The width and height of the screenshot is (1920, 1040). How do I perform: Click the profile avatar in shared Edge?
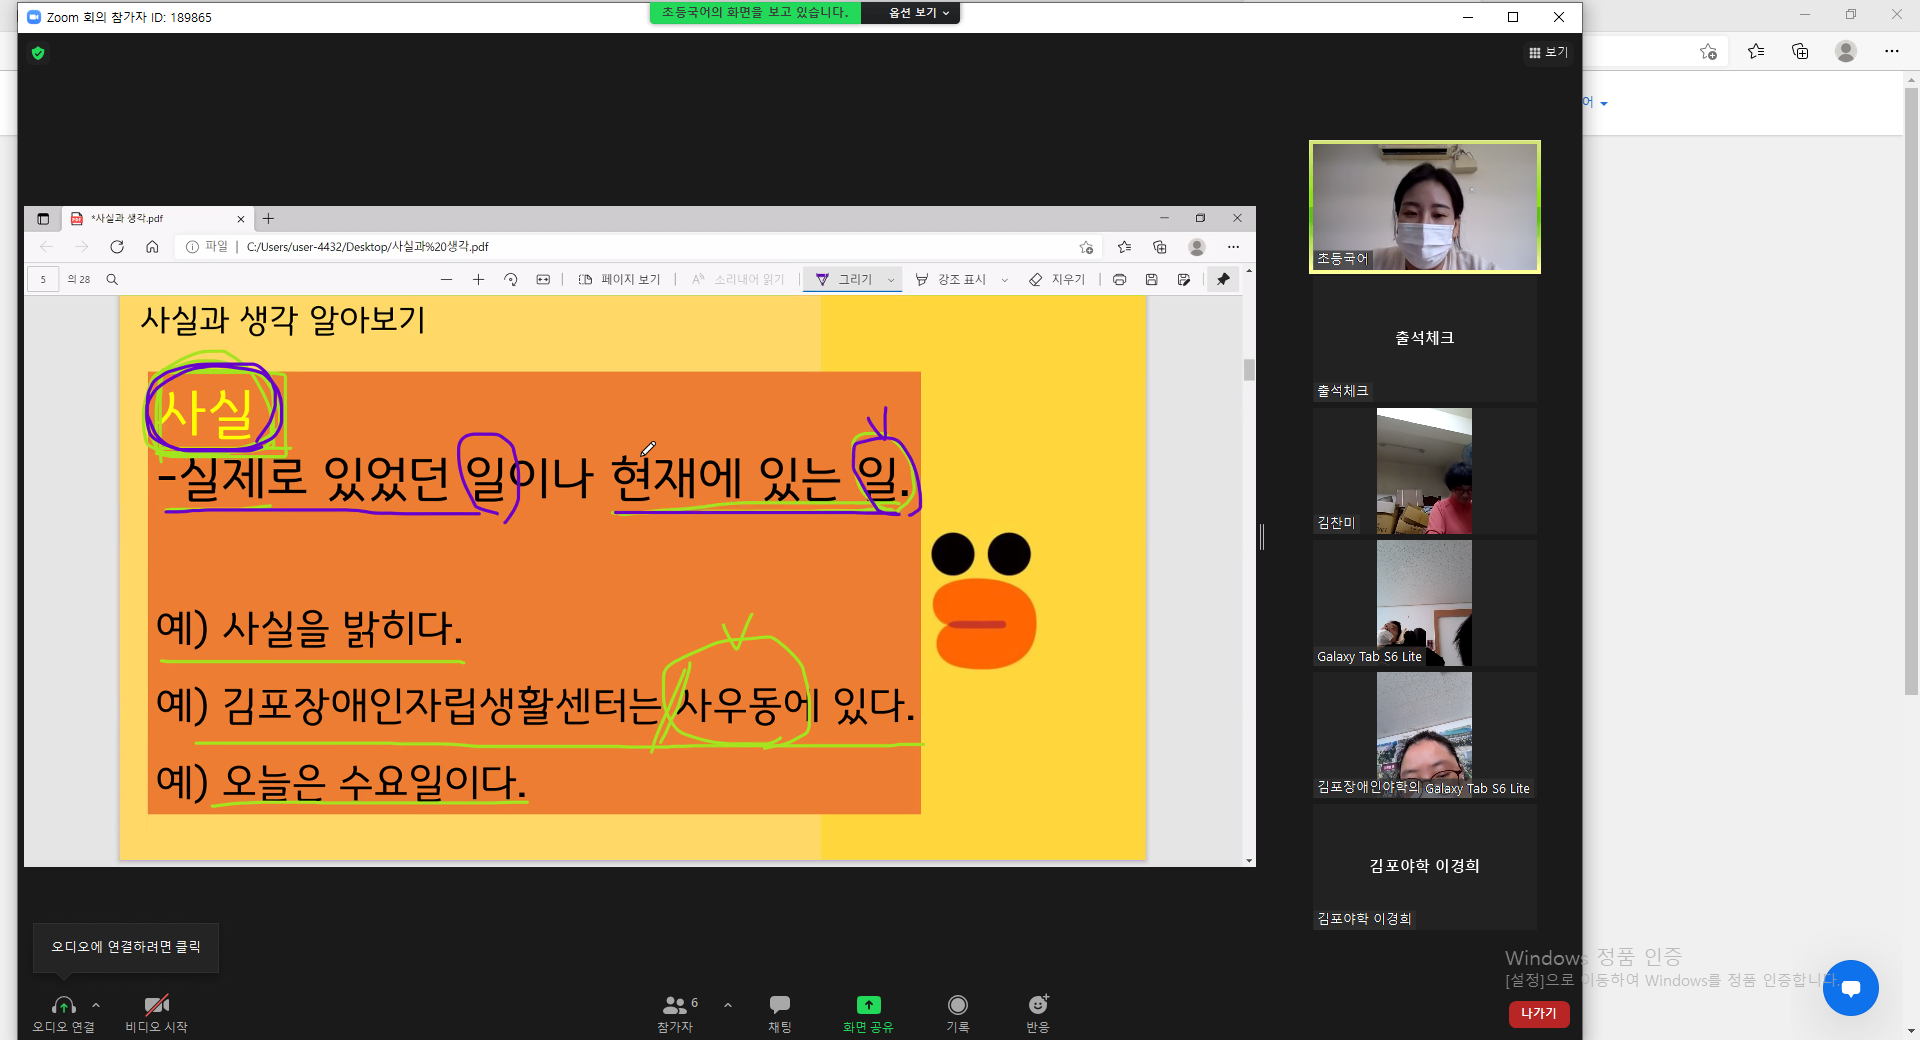pyautogui.click(x=1197, y=247)
